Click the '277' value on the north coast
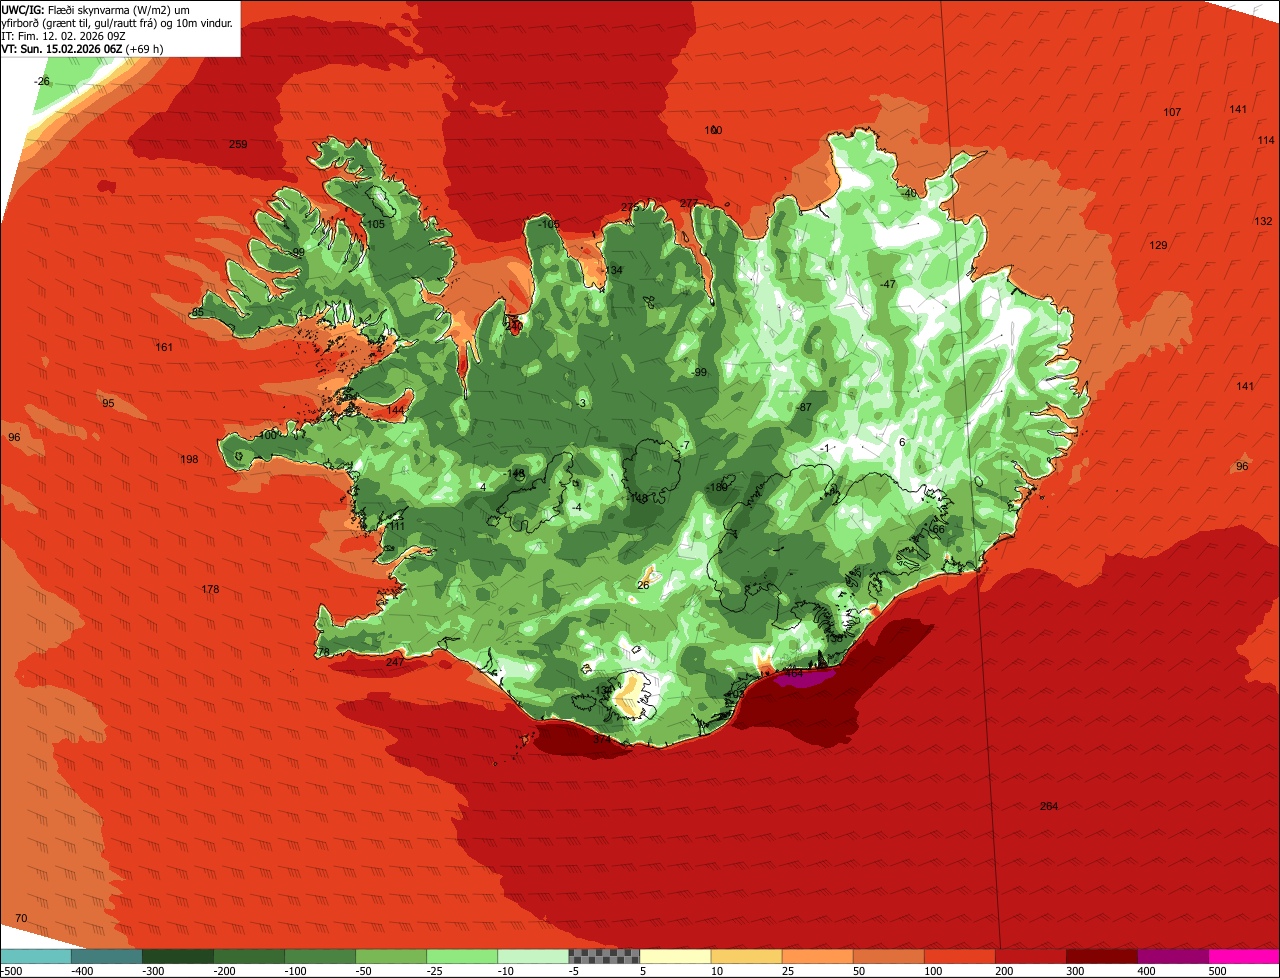This screenshot has width=1280, height=978. 689,204
